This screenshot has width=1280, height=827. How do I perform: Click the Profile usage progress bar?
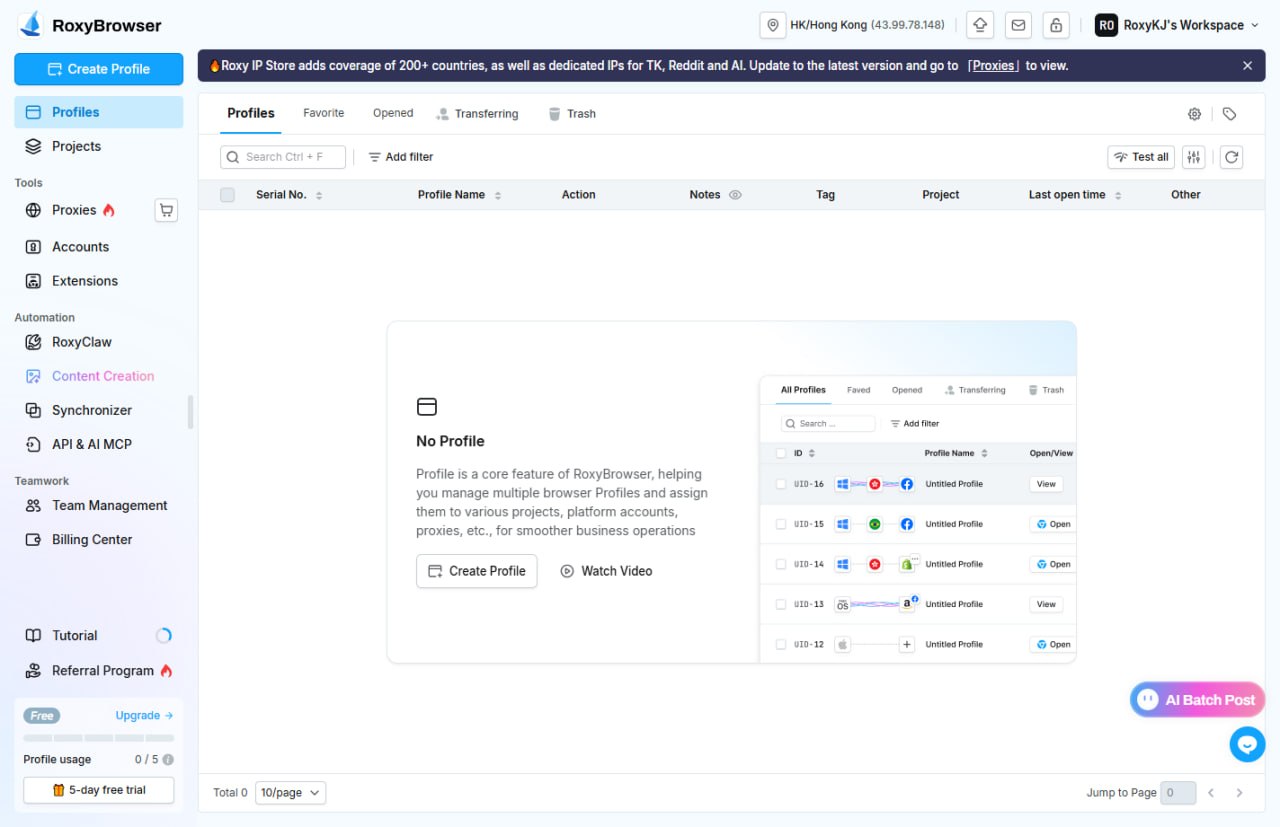[98, 738]
